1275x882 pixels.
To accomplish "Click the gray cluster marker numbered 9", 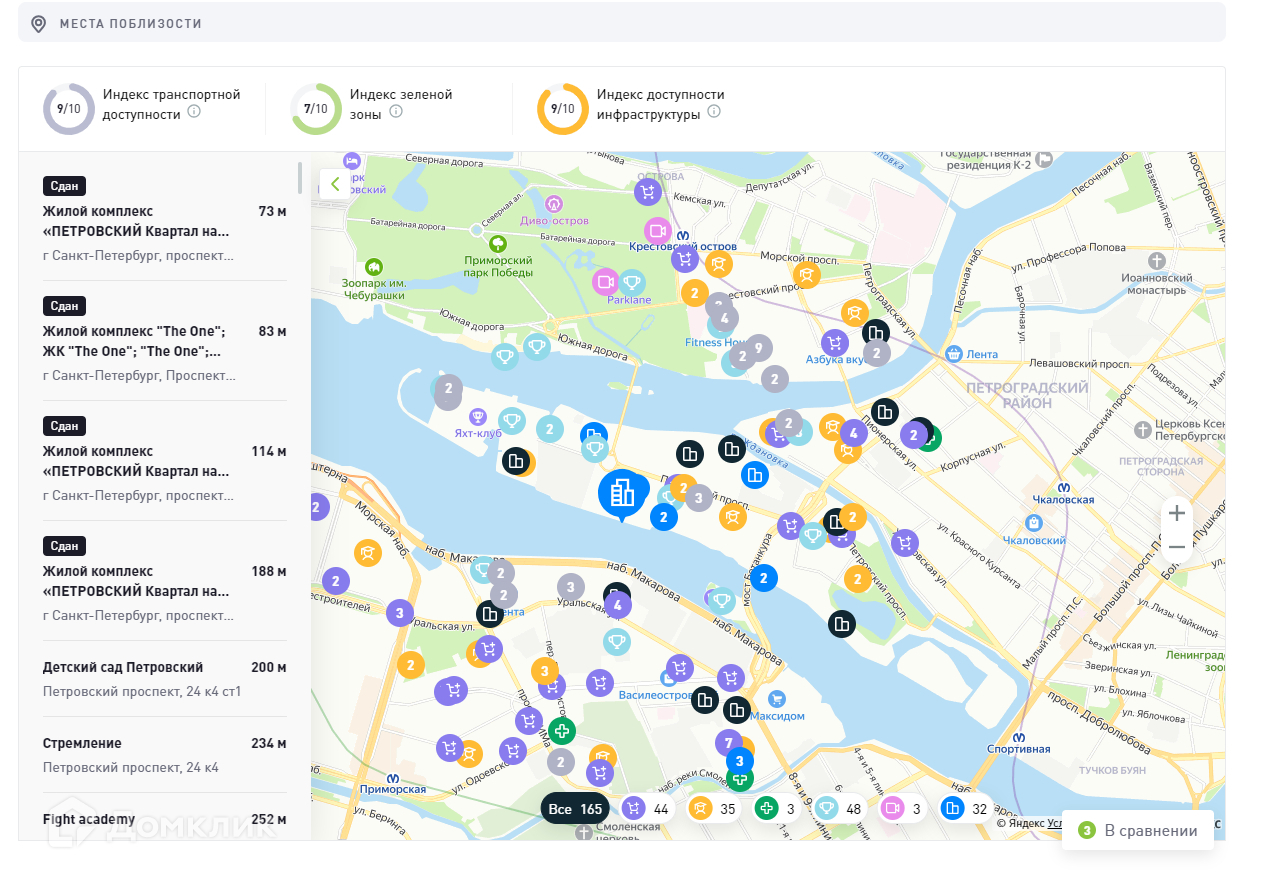I will tap(759, 348).
